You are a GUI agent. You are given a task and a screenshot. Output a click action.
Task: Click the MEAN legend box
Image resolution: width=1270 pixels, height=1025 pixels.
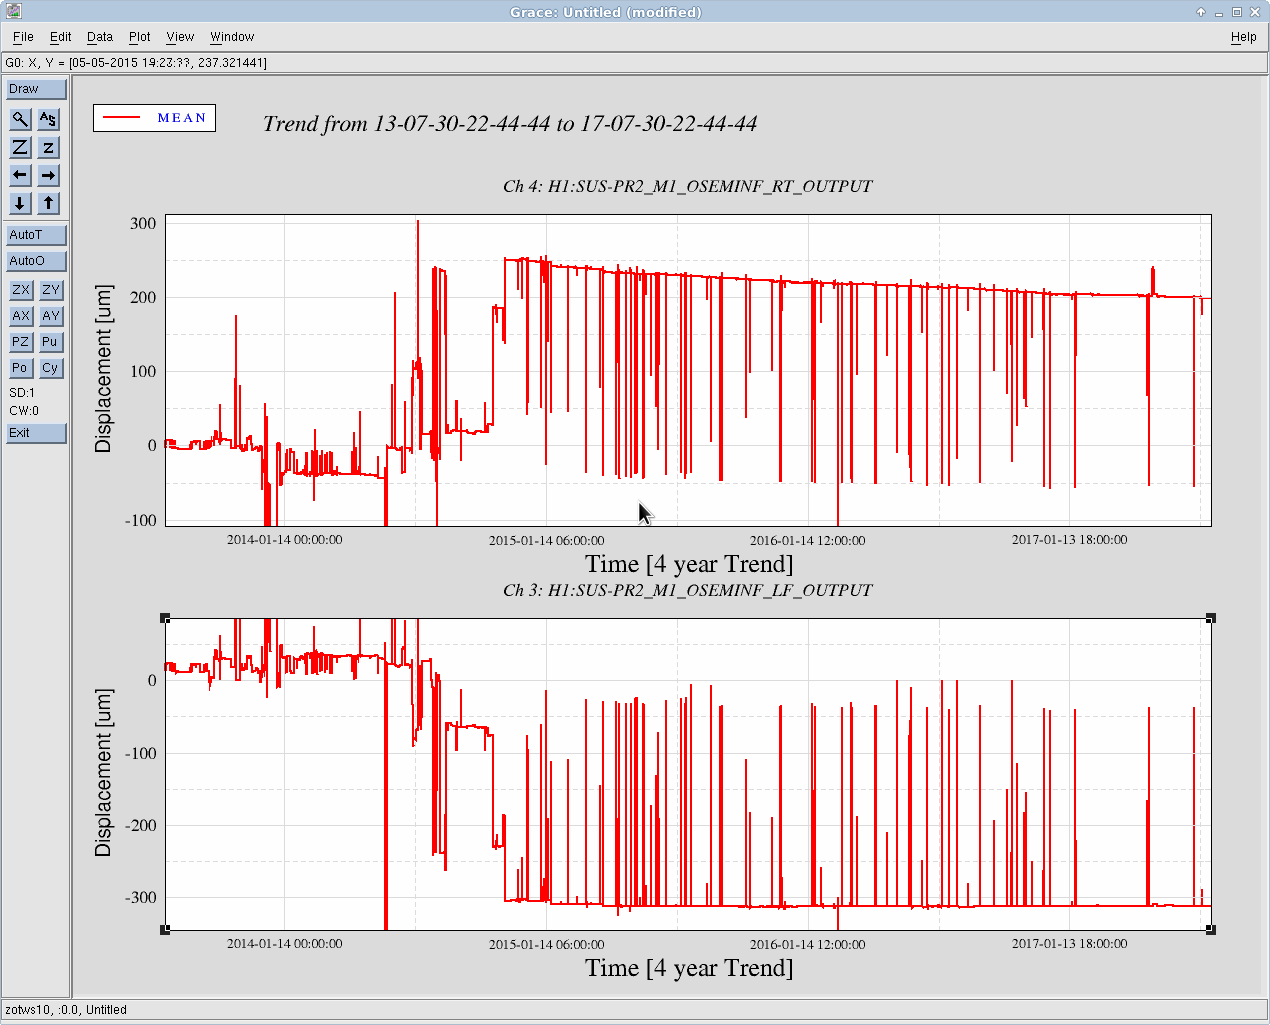pos(155,118)
